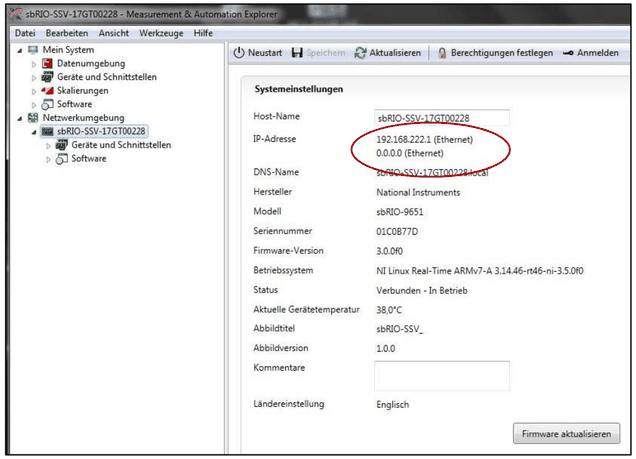The width and height of the screenshot is (636, 459).
Task: Click the IP address 192.168.222.1 (Ethernet)
Action: [x=424, y=139]
